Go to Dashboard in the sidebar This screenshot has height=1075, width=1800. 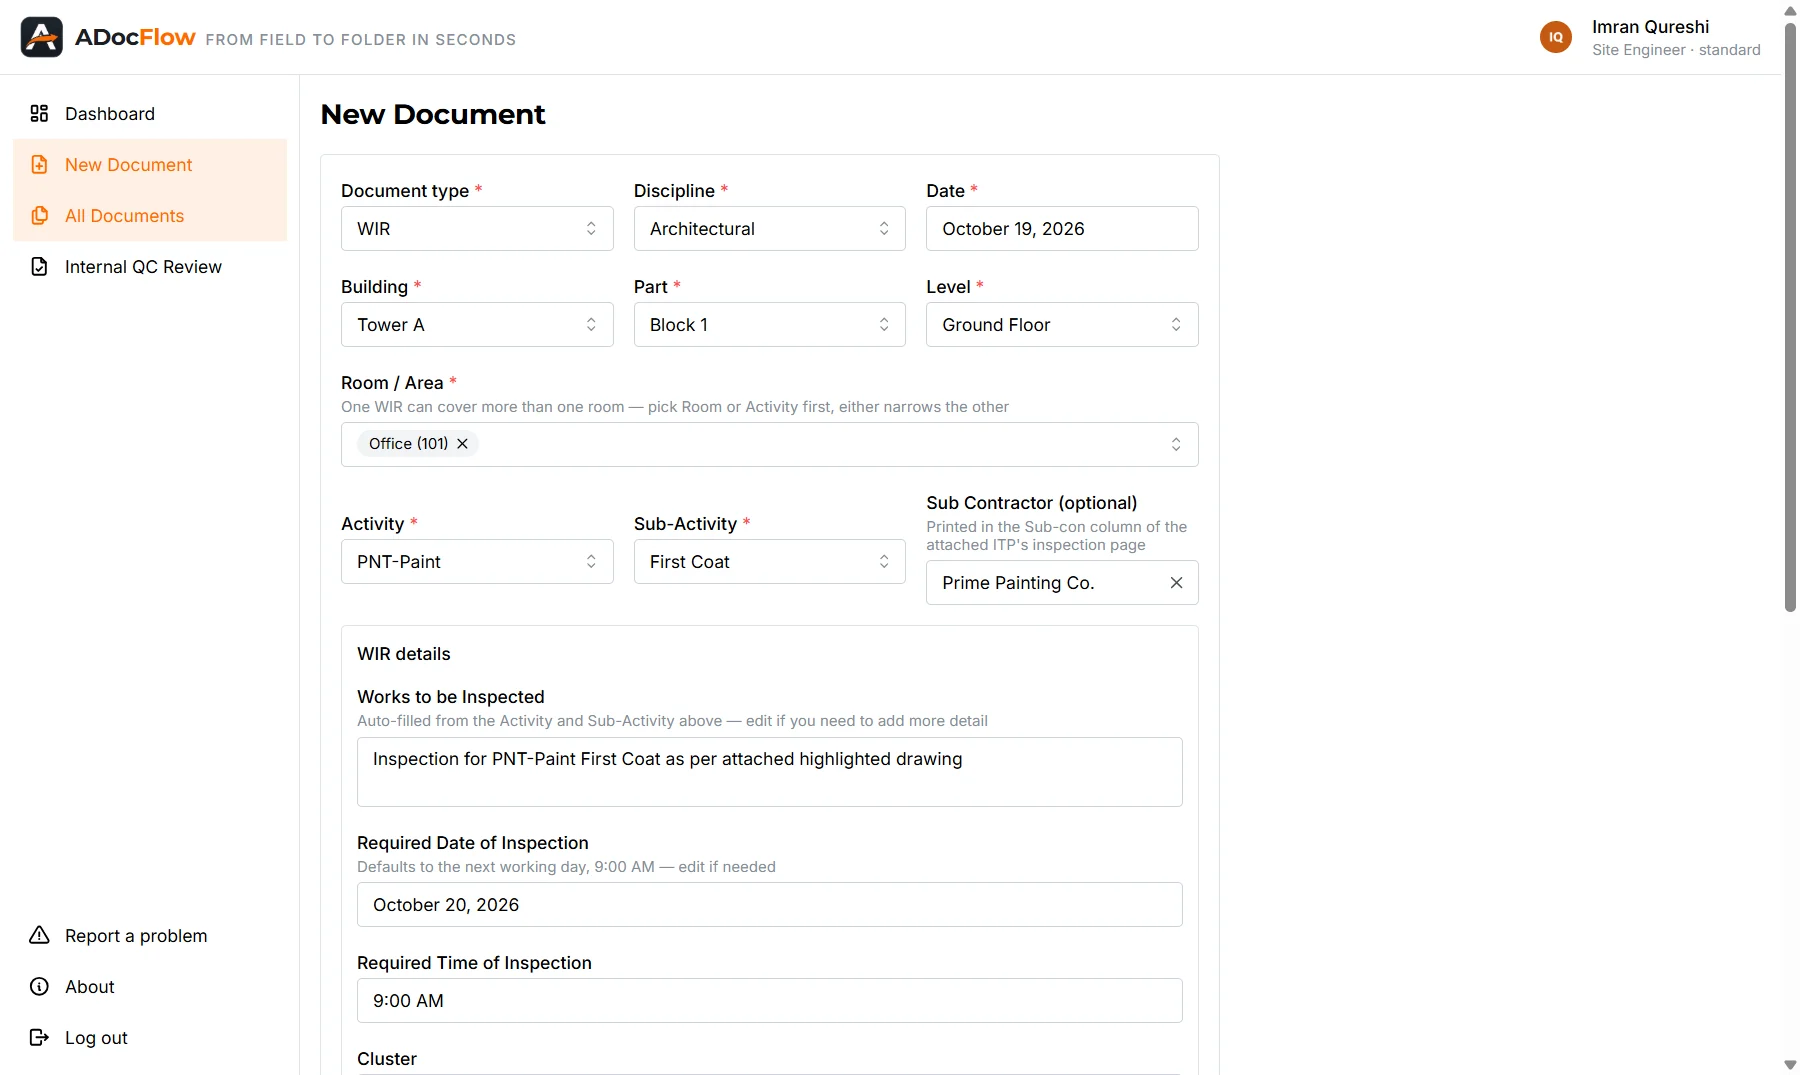click(150, 113)
